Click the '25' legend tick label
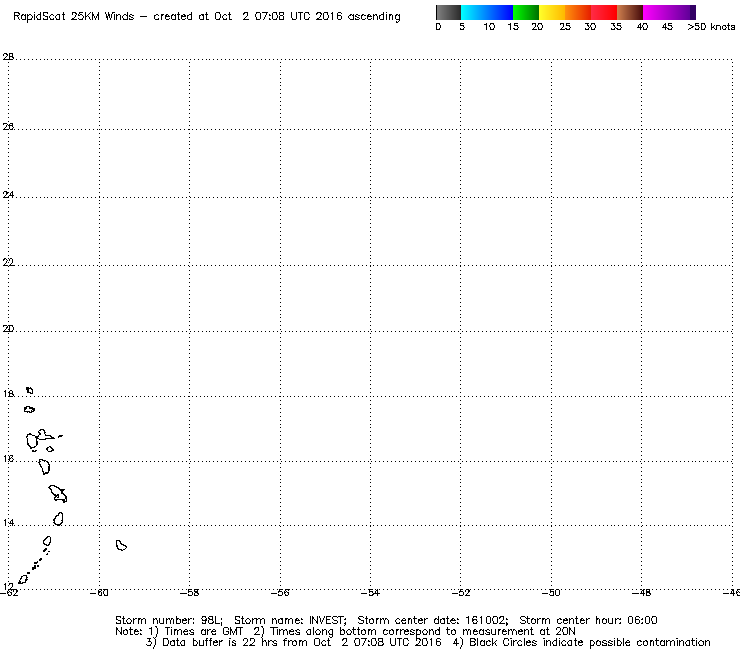The height and width of the screenshot is (650, 740). point(565,27)
